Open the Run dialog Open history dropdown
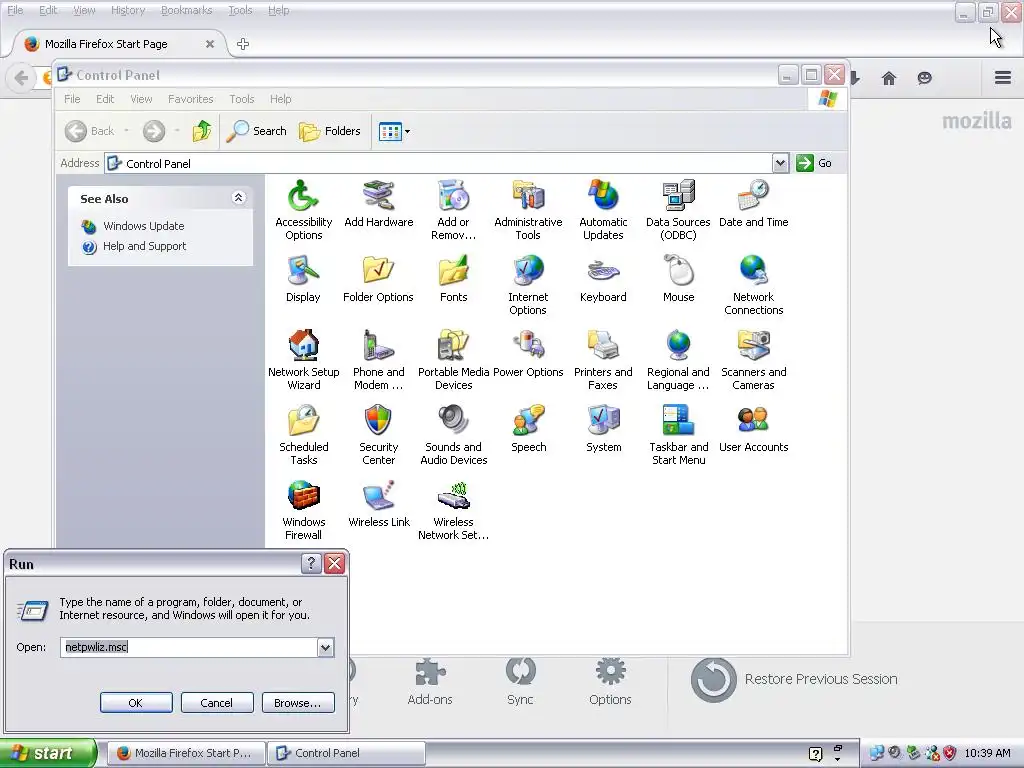Image resolution: width=1024 pixels, height=768 pixels. pos(325,647)
